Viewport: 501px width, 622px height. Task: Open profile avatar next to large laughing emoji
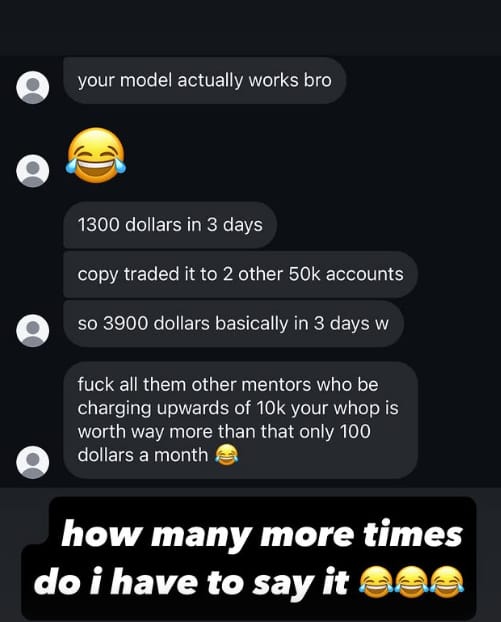[33, 171]
